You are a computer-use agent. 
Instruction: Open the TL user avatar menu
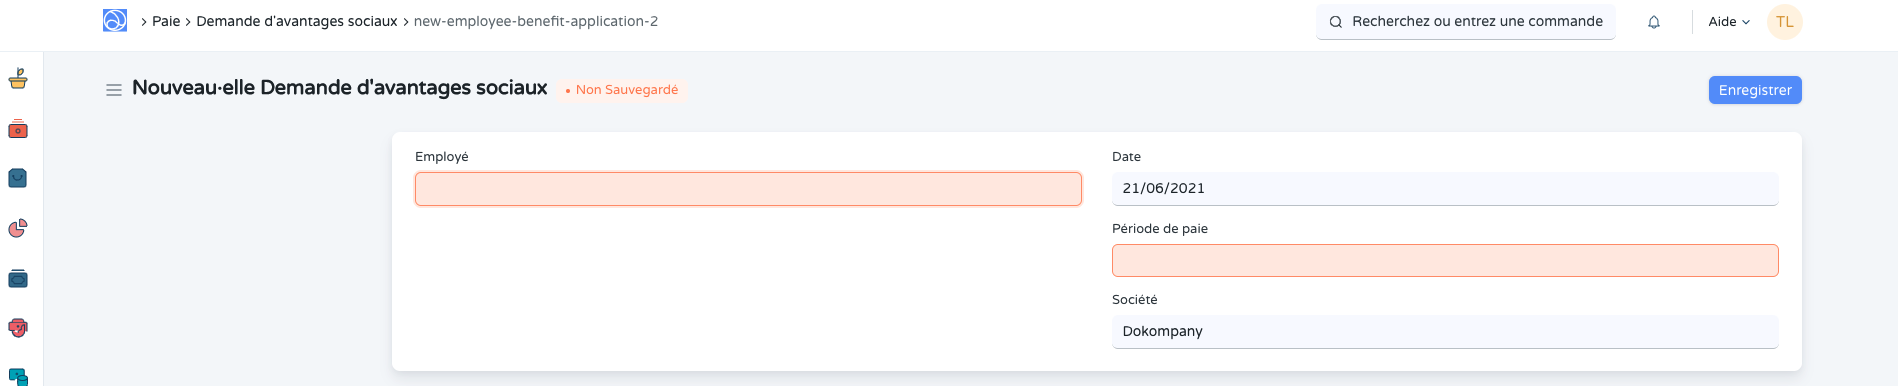tap(1785, 22)
